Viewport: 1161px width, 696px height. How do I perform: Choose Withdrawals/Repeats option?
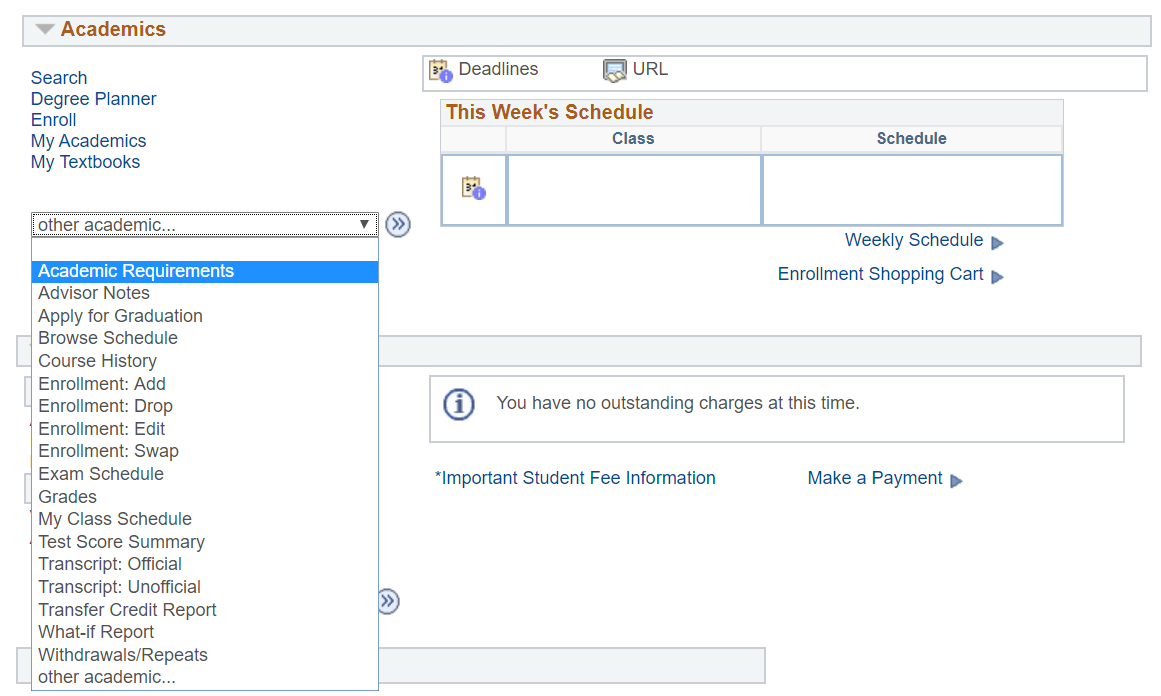pos(204,655)
